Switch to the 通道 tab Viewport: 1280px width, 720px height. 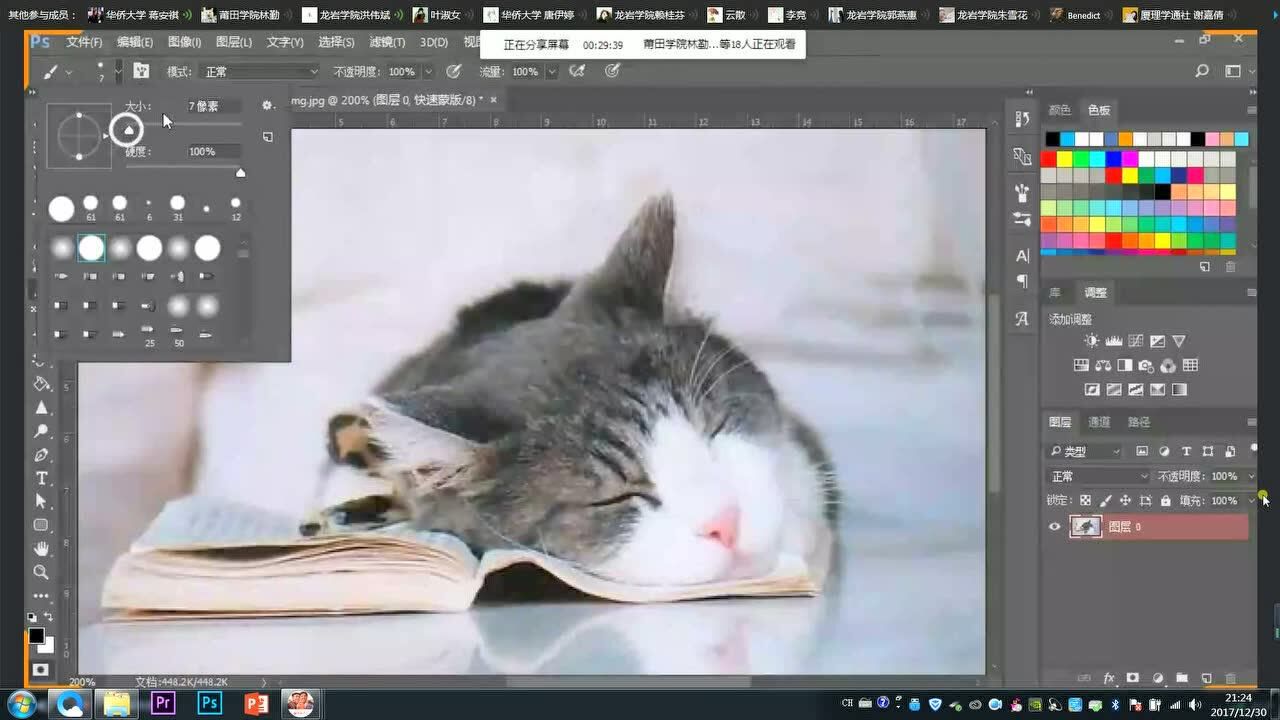coord(1099,422)
